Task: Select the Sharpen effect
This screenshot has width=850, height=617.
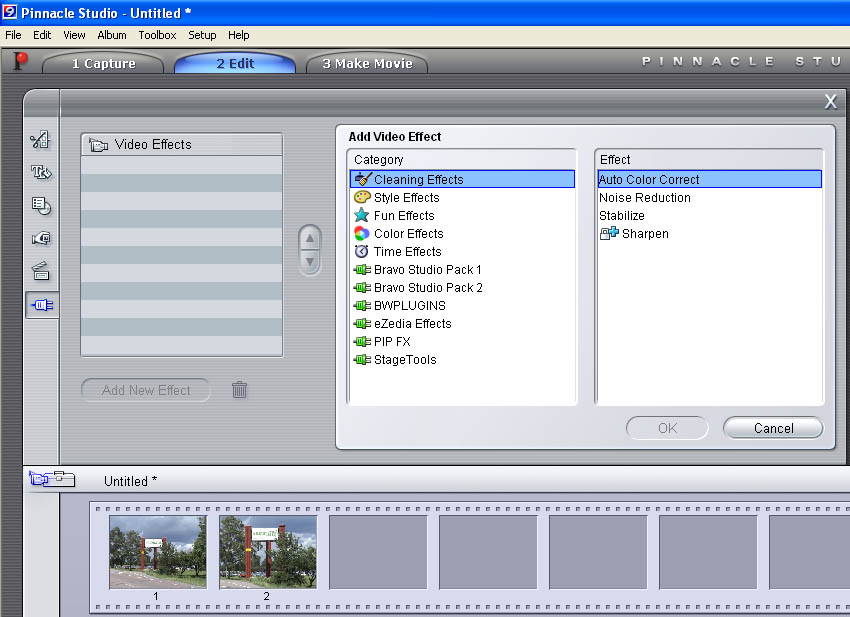Action: pyautogui.click(x=710, y=233)
